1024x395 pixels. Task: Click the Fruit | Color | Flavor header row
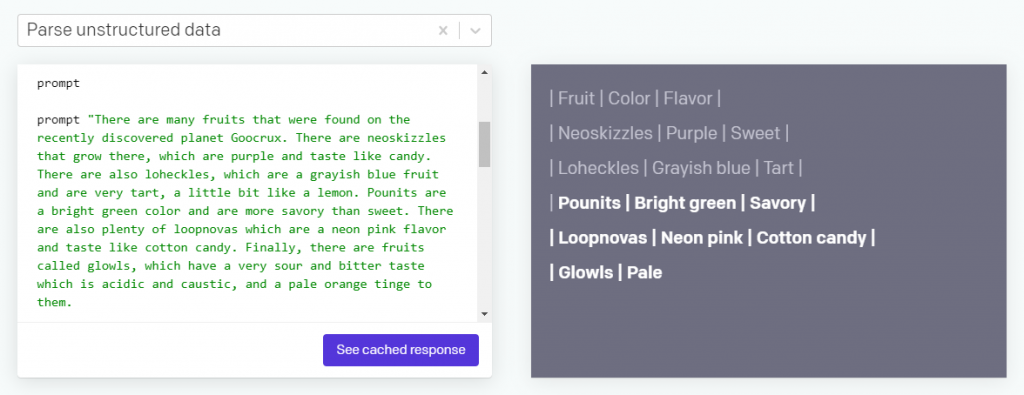point(635,99)
